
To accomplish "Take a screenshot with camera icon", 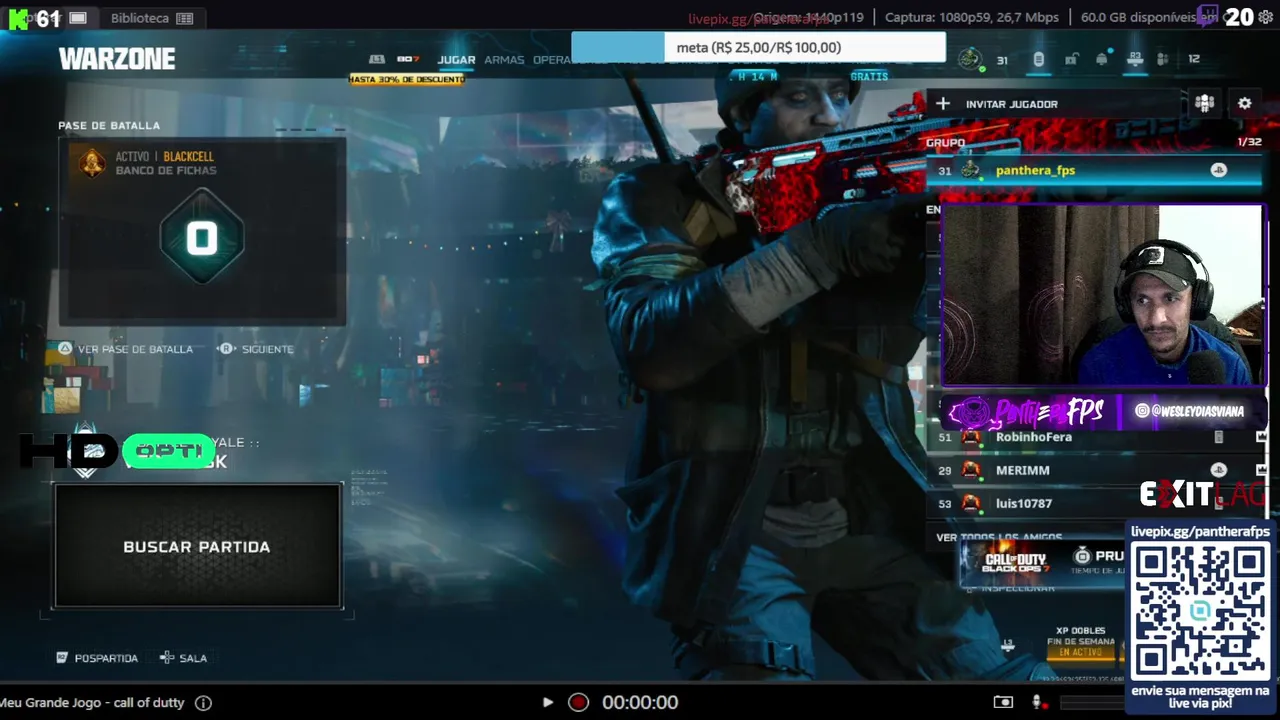I will (1003, 702).
